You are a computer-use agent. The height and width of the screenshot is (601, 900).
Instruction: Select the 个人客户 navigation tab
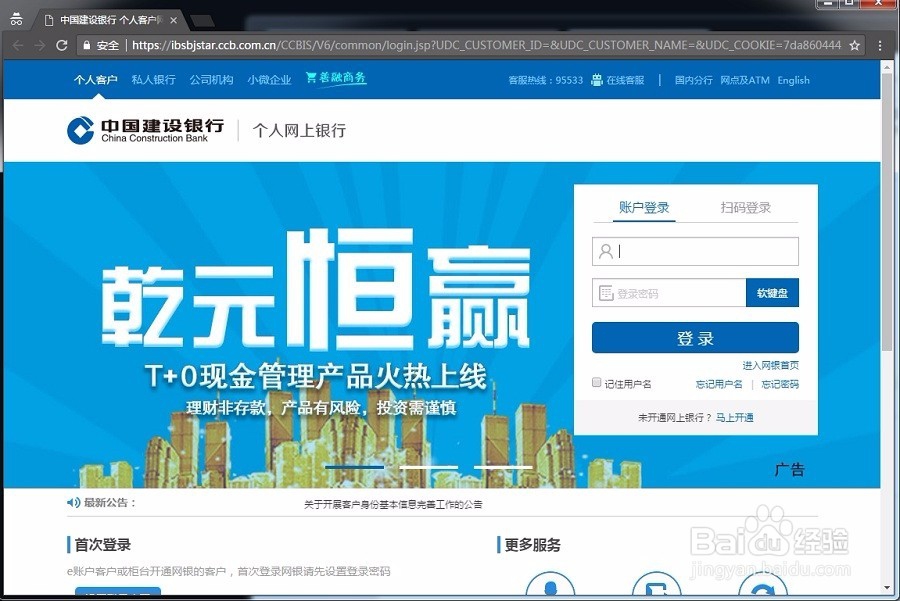[x=95, y=80]
